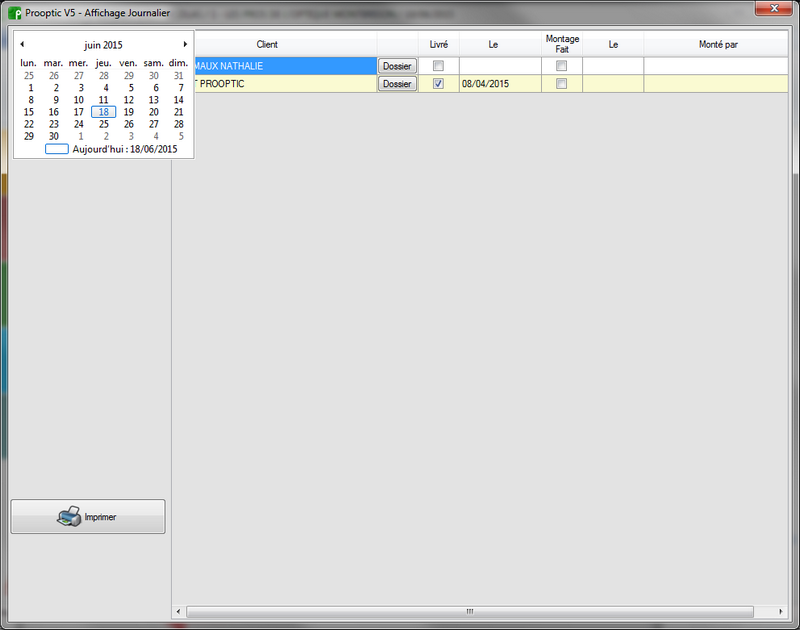Tick Montage Fait for NATHALIE row

561,66
